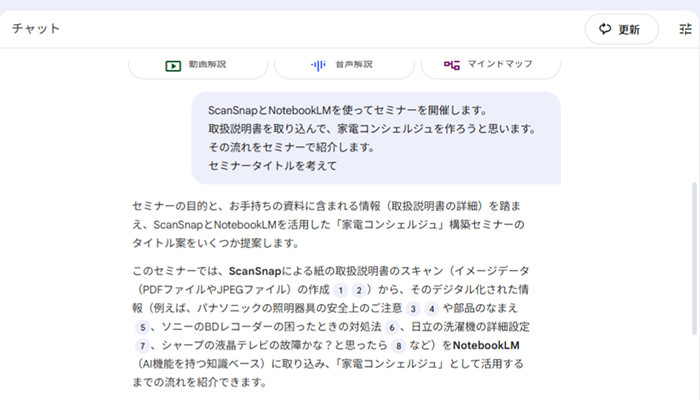Screen dimensions: 700x400
Task: Open citation 4 chip
Action: (x=432, y=309)
